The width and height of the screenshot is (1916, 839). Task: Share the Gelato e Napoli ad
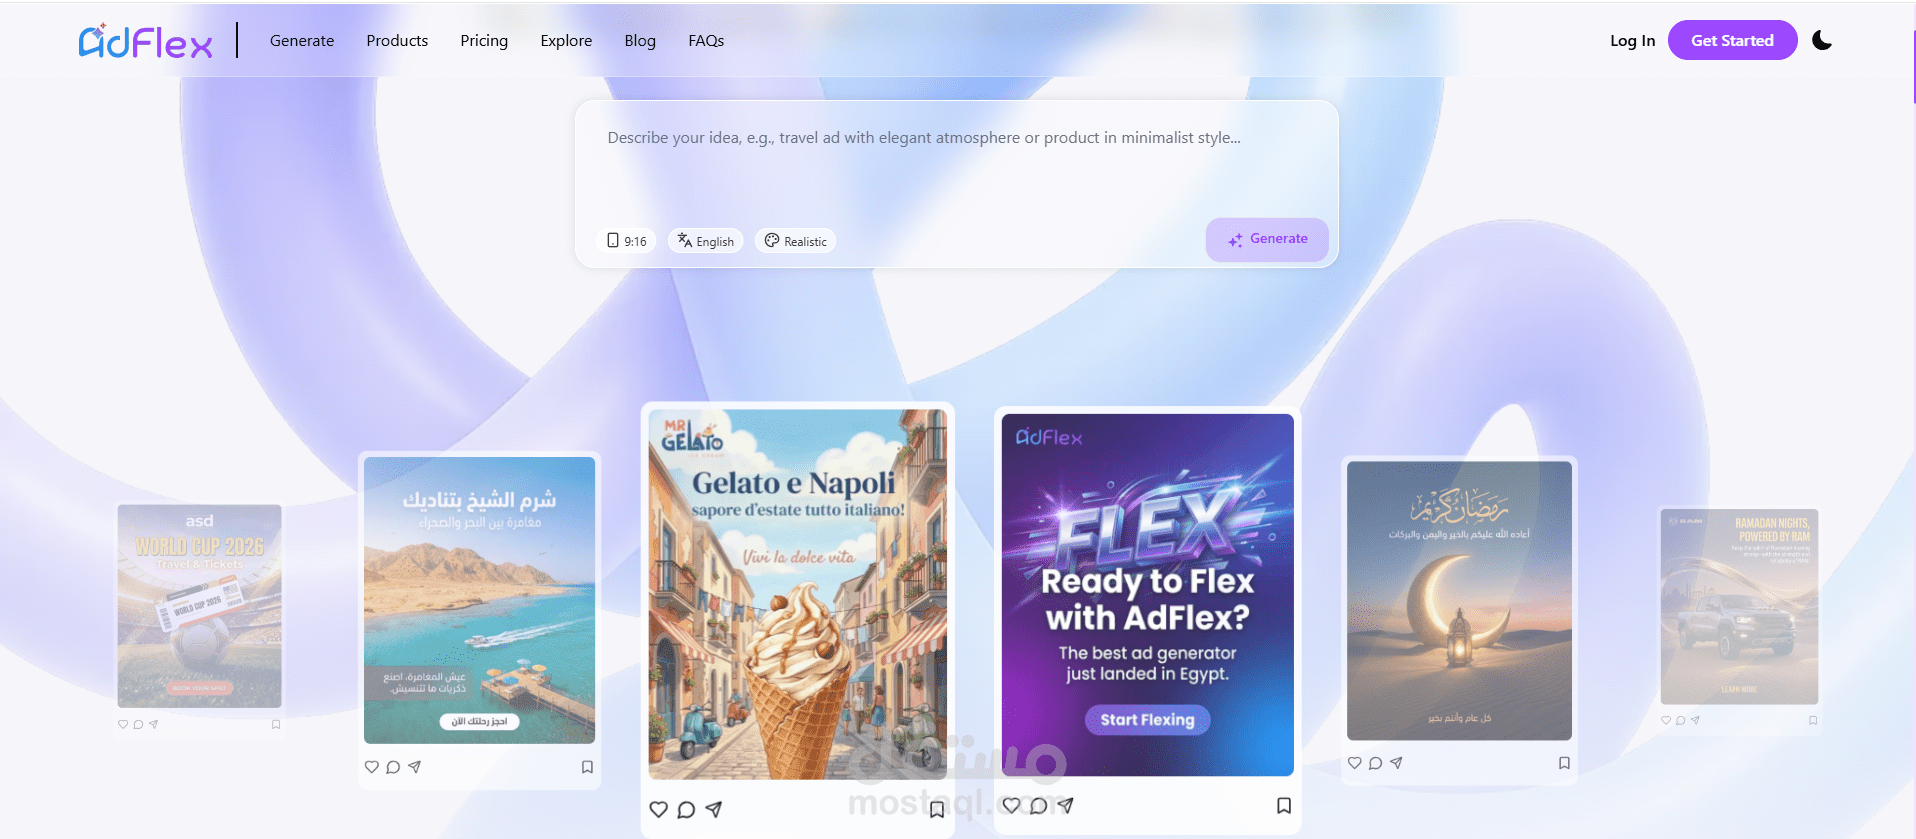[x=714, y=809]
